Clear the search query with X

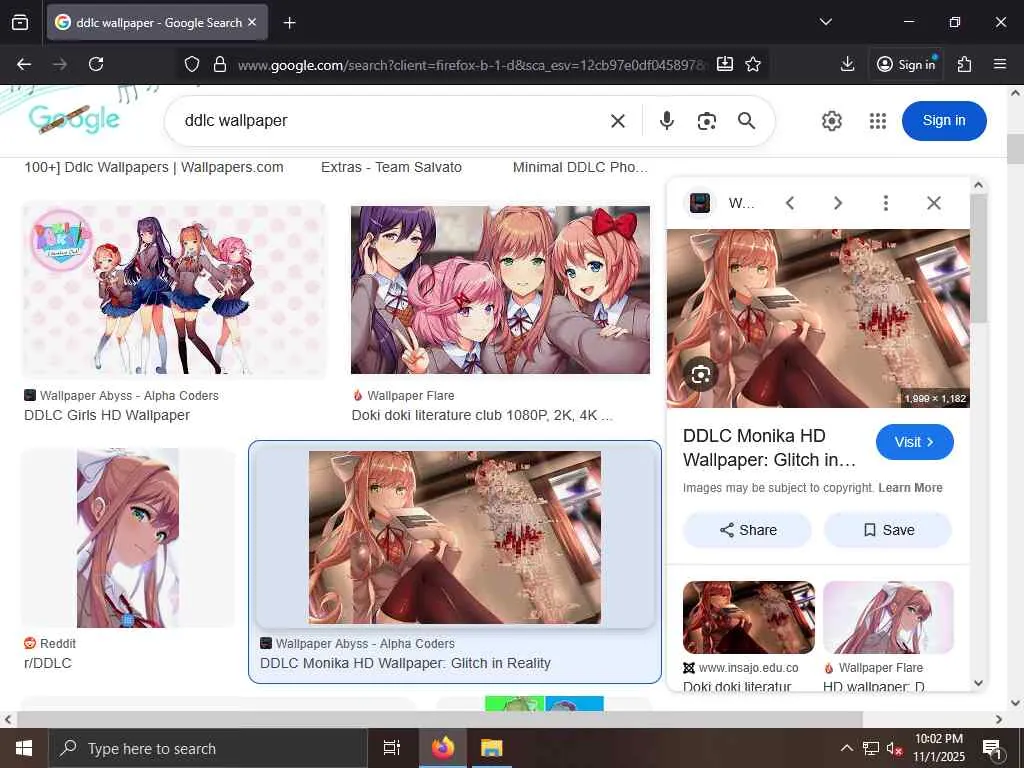tap(618, 121)
